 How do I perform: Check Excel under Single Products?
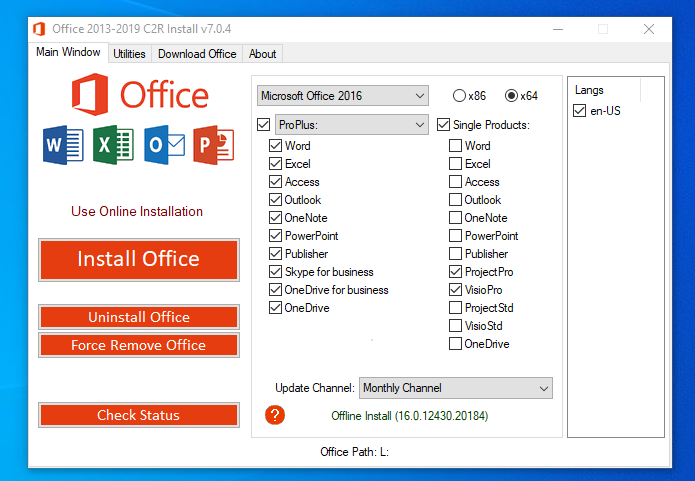[x=455, y=164]
